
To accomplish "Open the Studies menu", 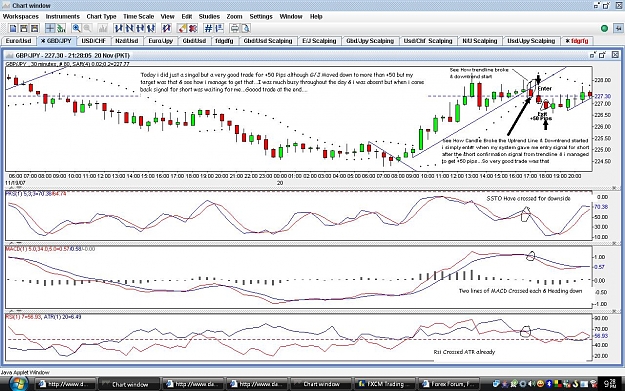I will click(x=209, y=16).
